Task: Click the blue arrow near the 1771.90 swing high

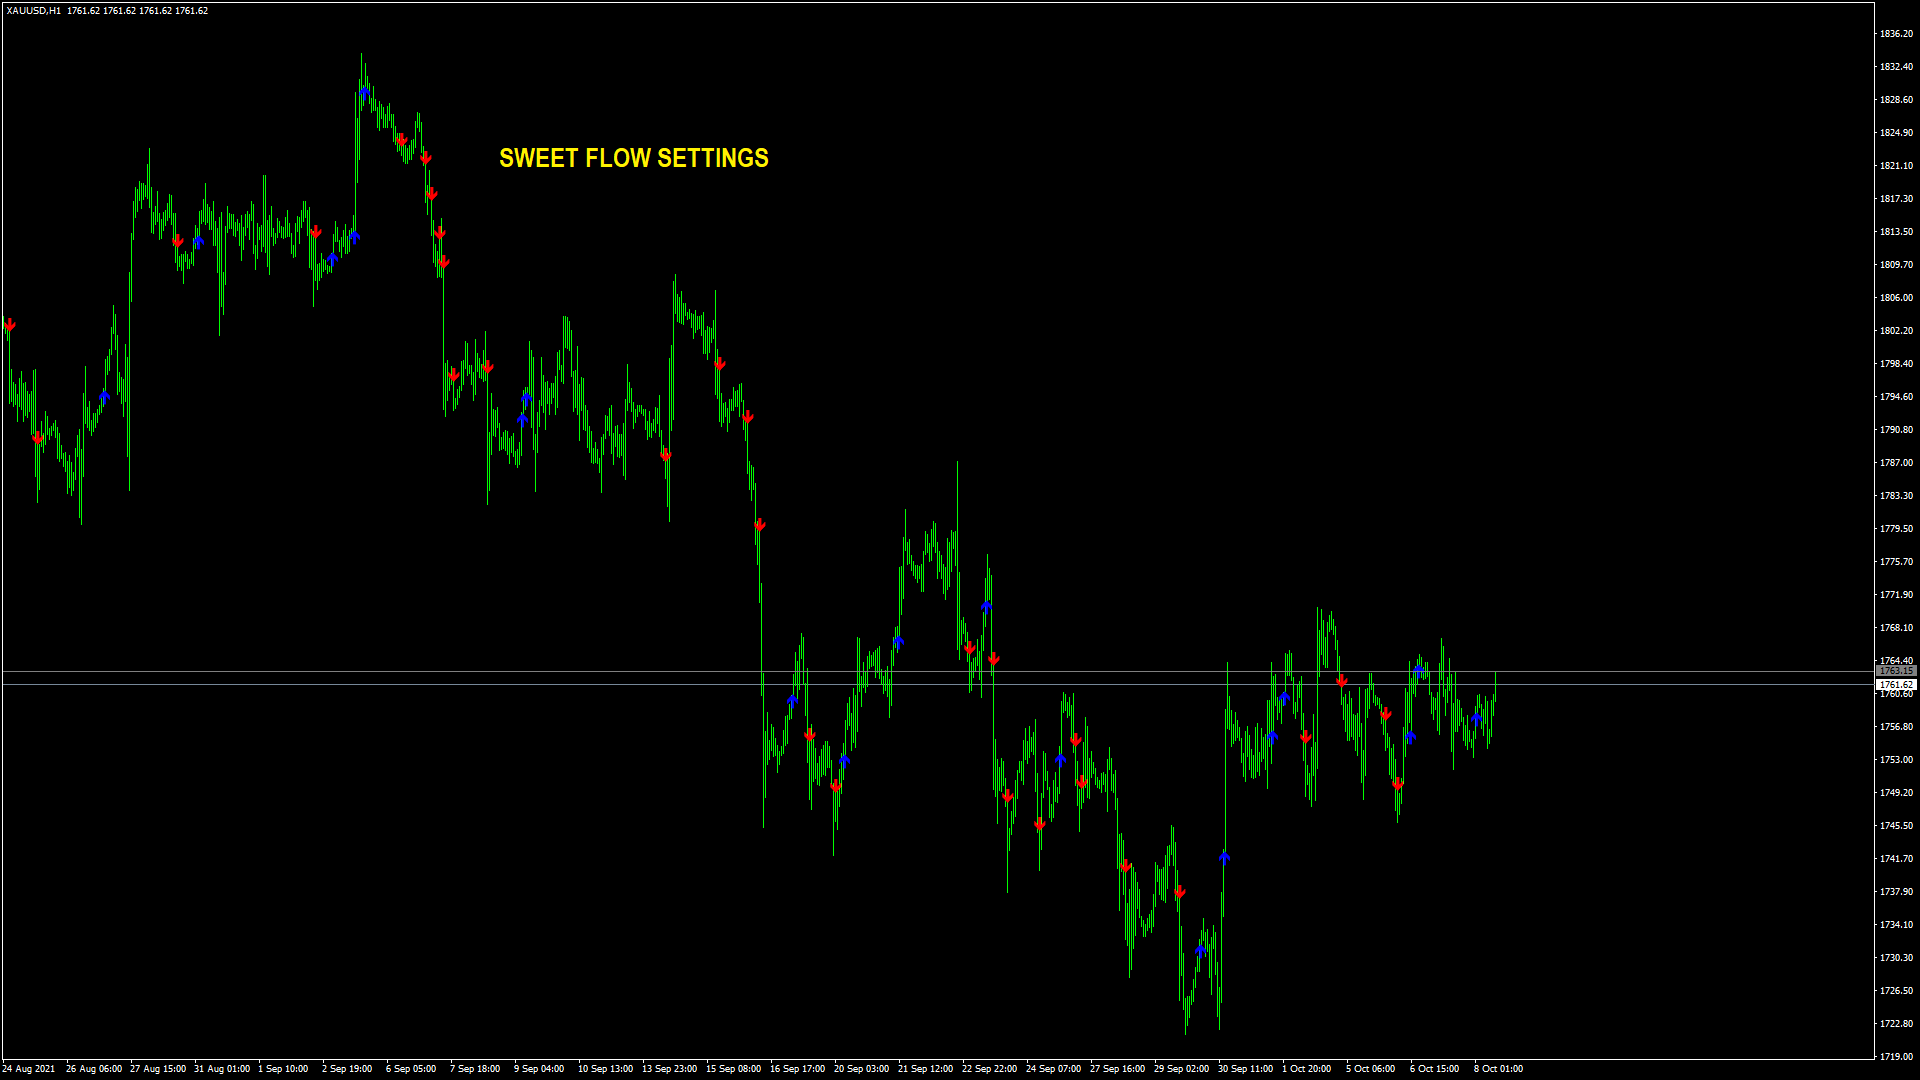Action: 987,605
